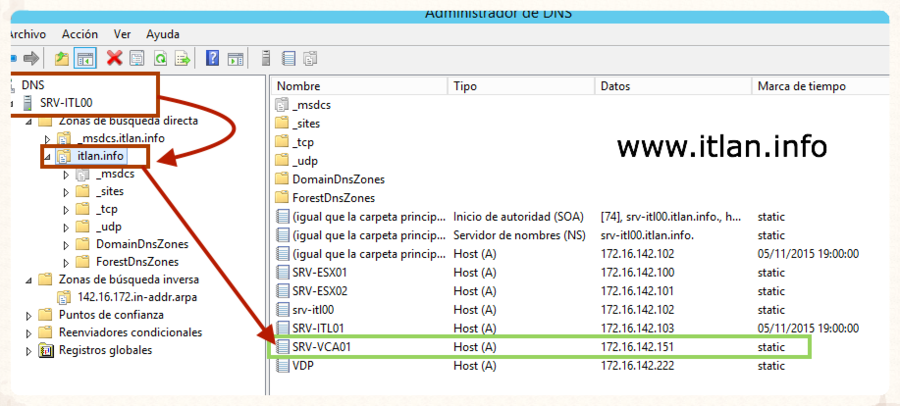Click the Up one level folder icon
The height and width of the screenshot is (406, 900).
click(62, 58)
